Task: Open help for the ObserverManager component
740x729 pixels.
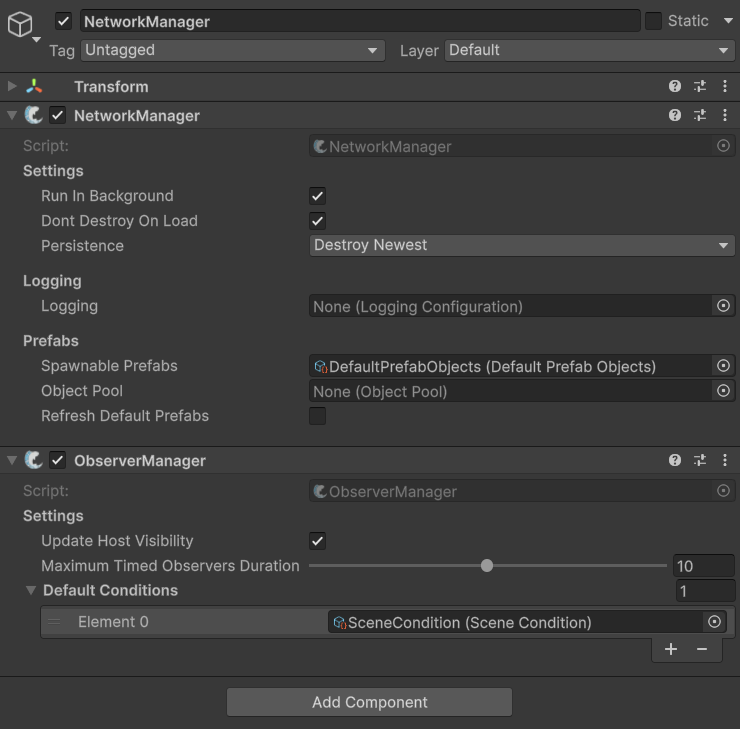Action: pos(675,461)
